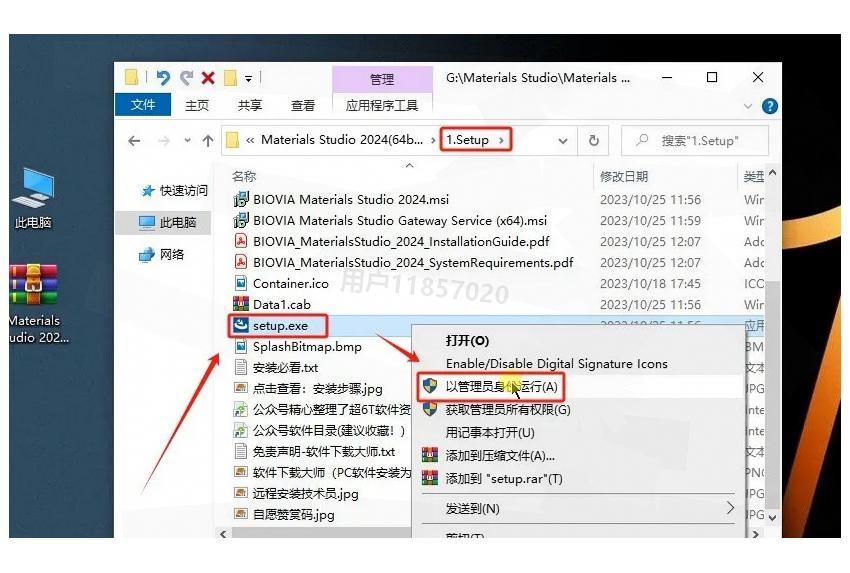Image resolution: width=850 pixels, height=573 pixels.
Task: Open Materials Studio 202... WinRAR desktop icon
Action: [34, 304]
